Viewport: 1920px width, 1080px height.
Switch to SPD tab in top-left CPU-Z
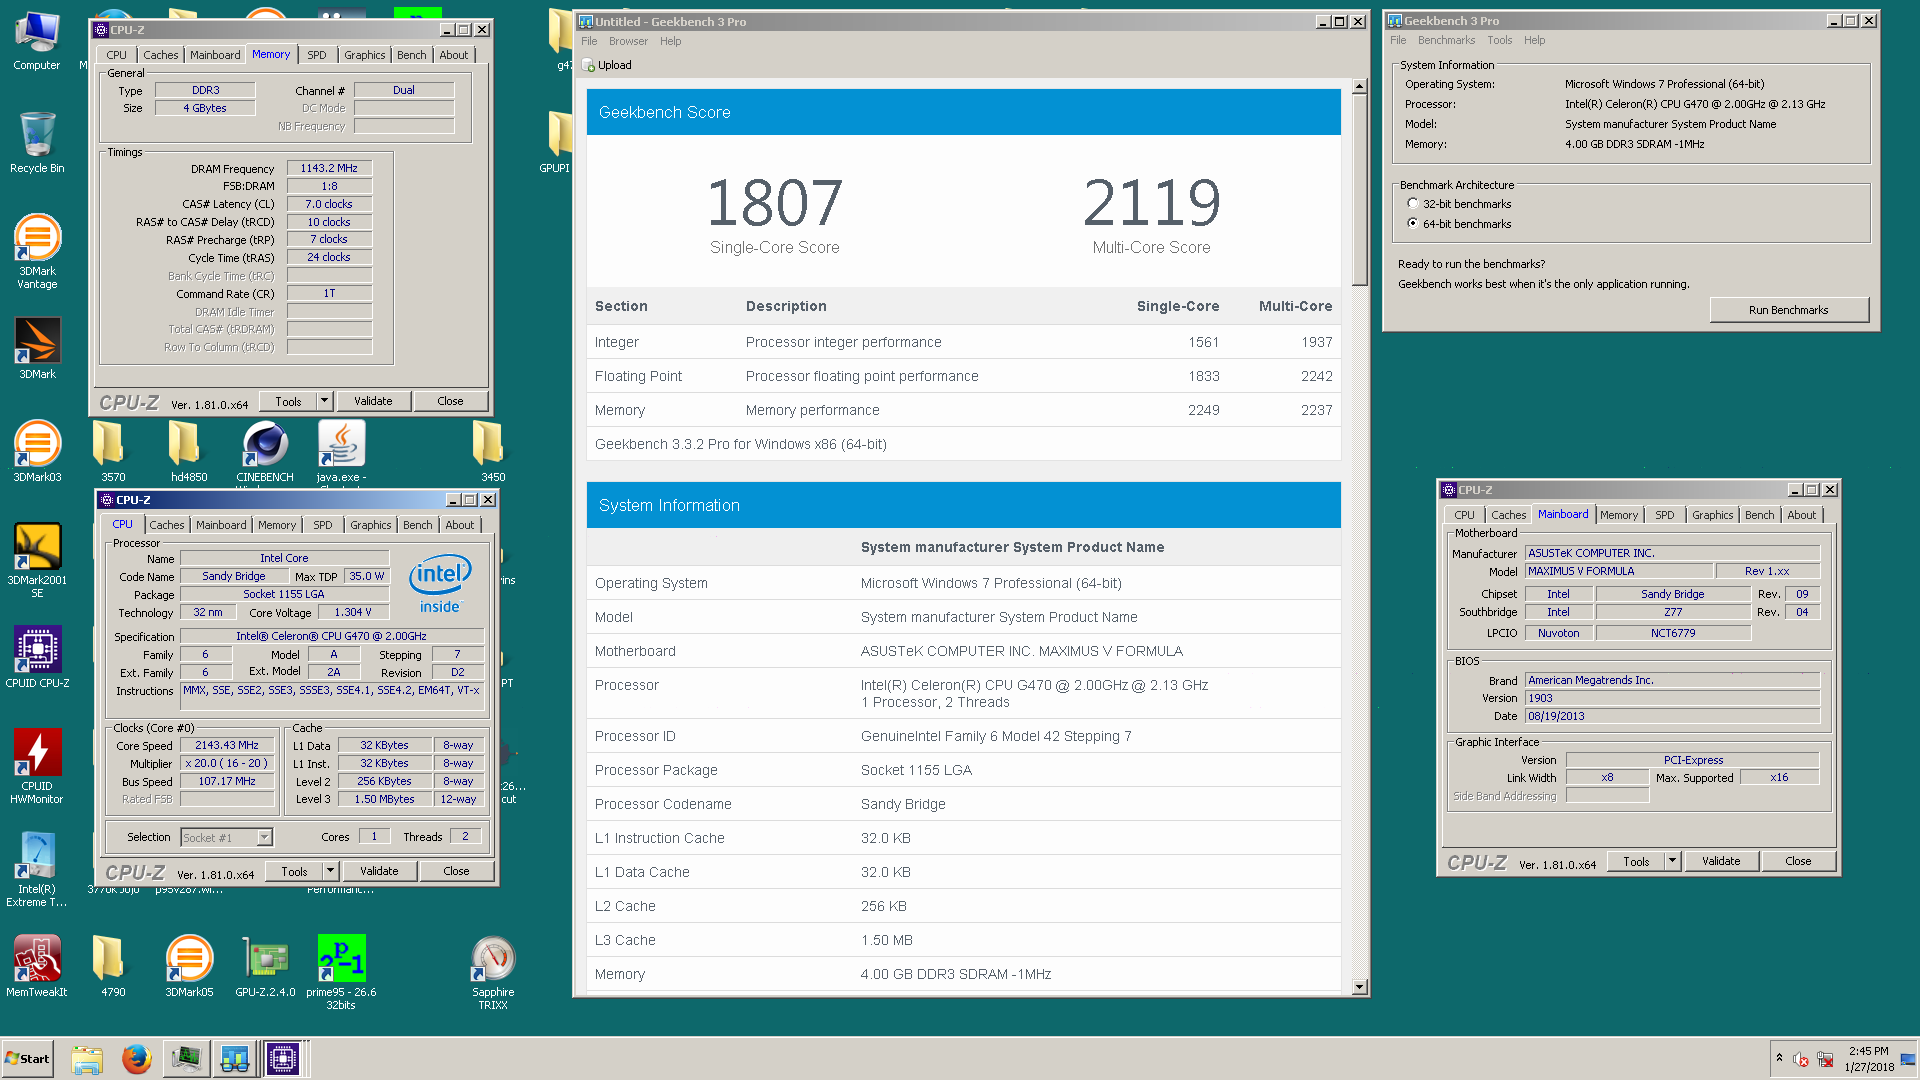click(317, 55)
